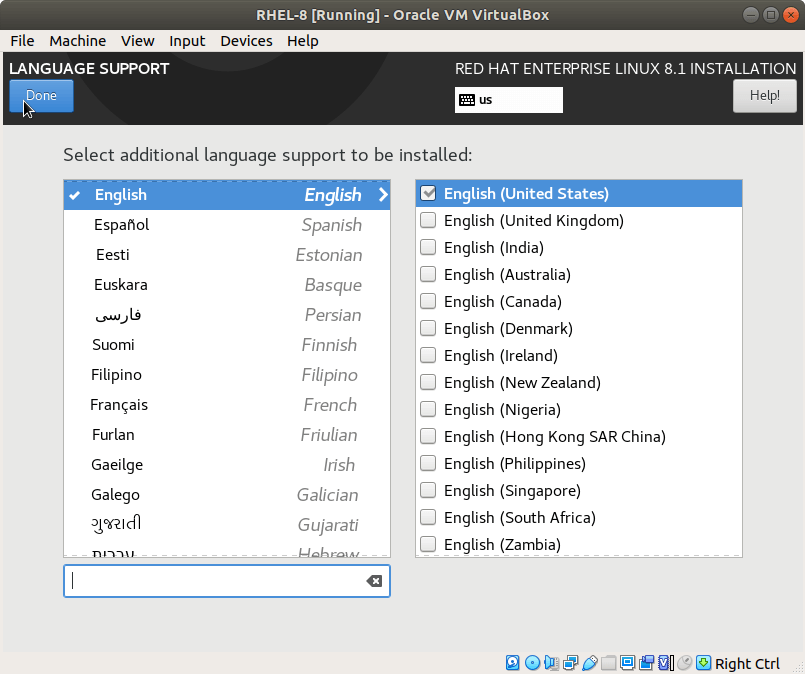
Task: Click the display settings status icon
Action: (628, 663)
